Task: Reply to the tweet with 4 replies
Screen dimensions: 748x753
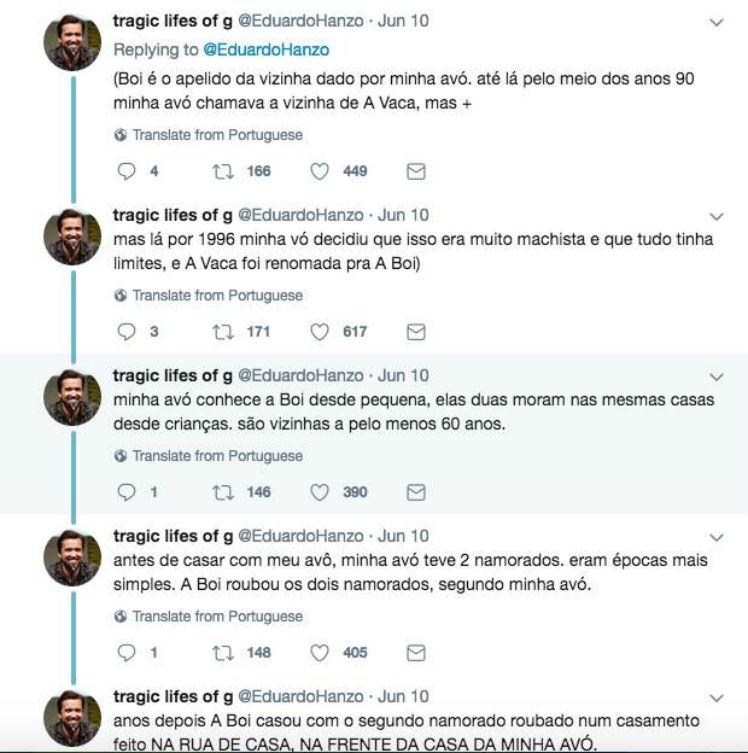Action: [x=126, y=171]
